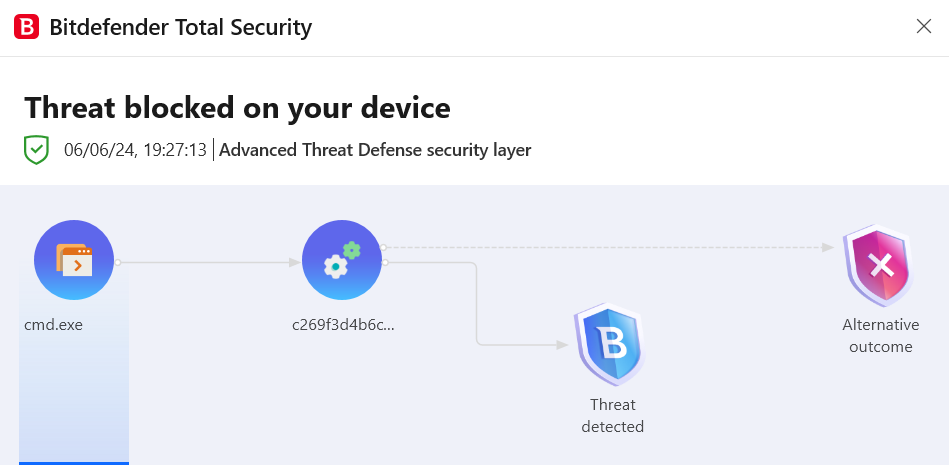Click the red Bitdefender logo icon

(27, 27)
